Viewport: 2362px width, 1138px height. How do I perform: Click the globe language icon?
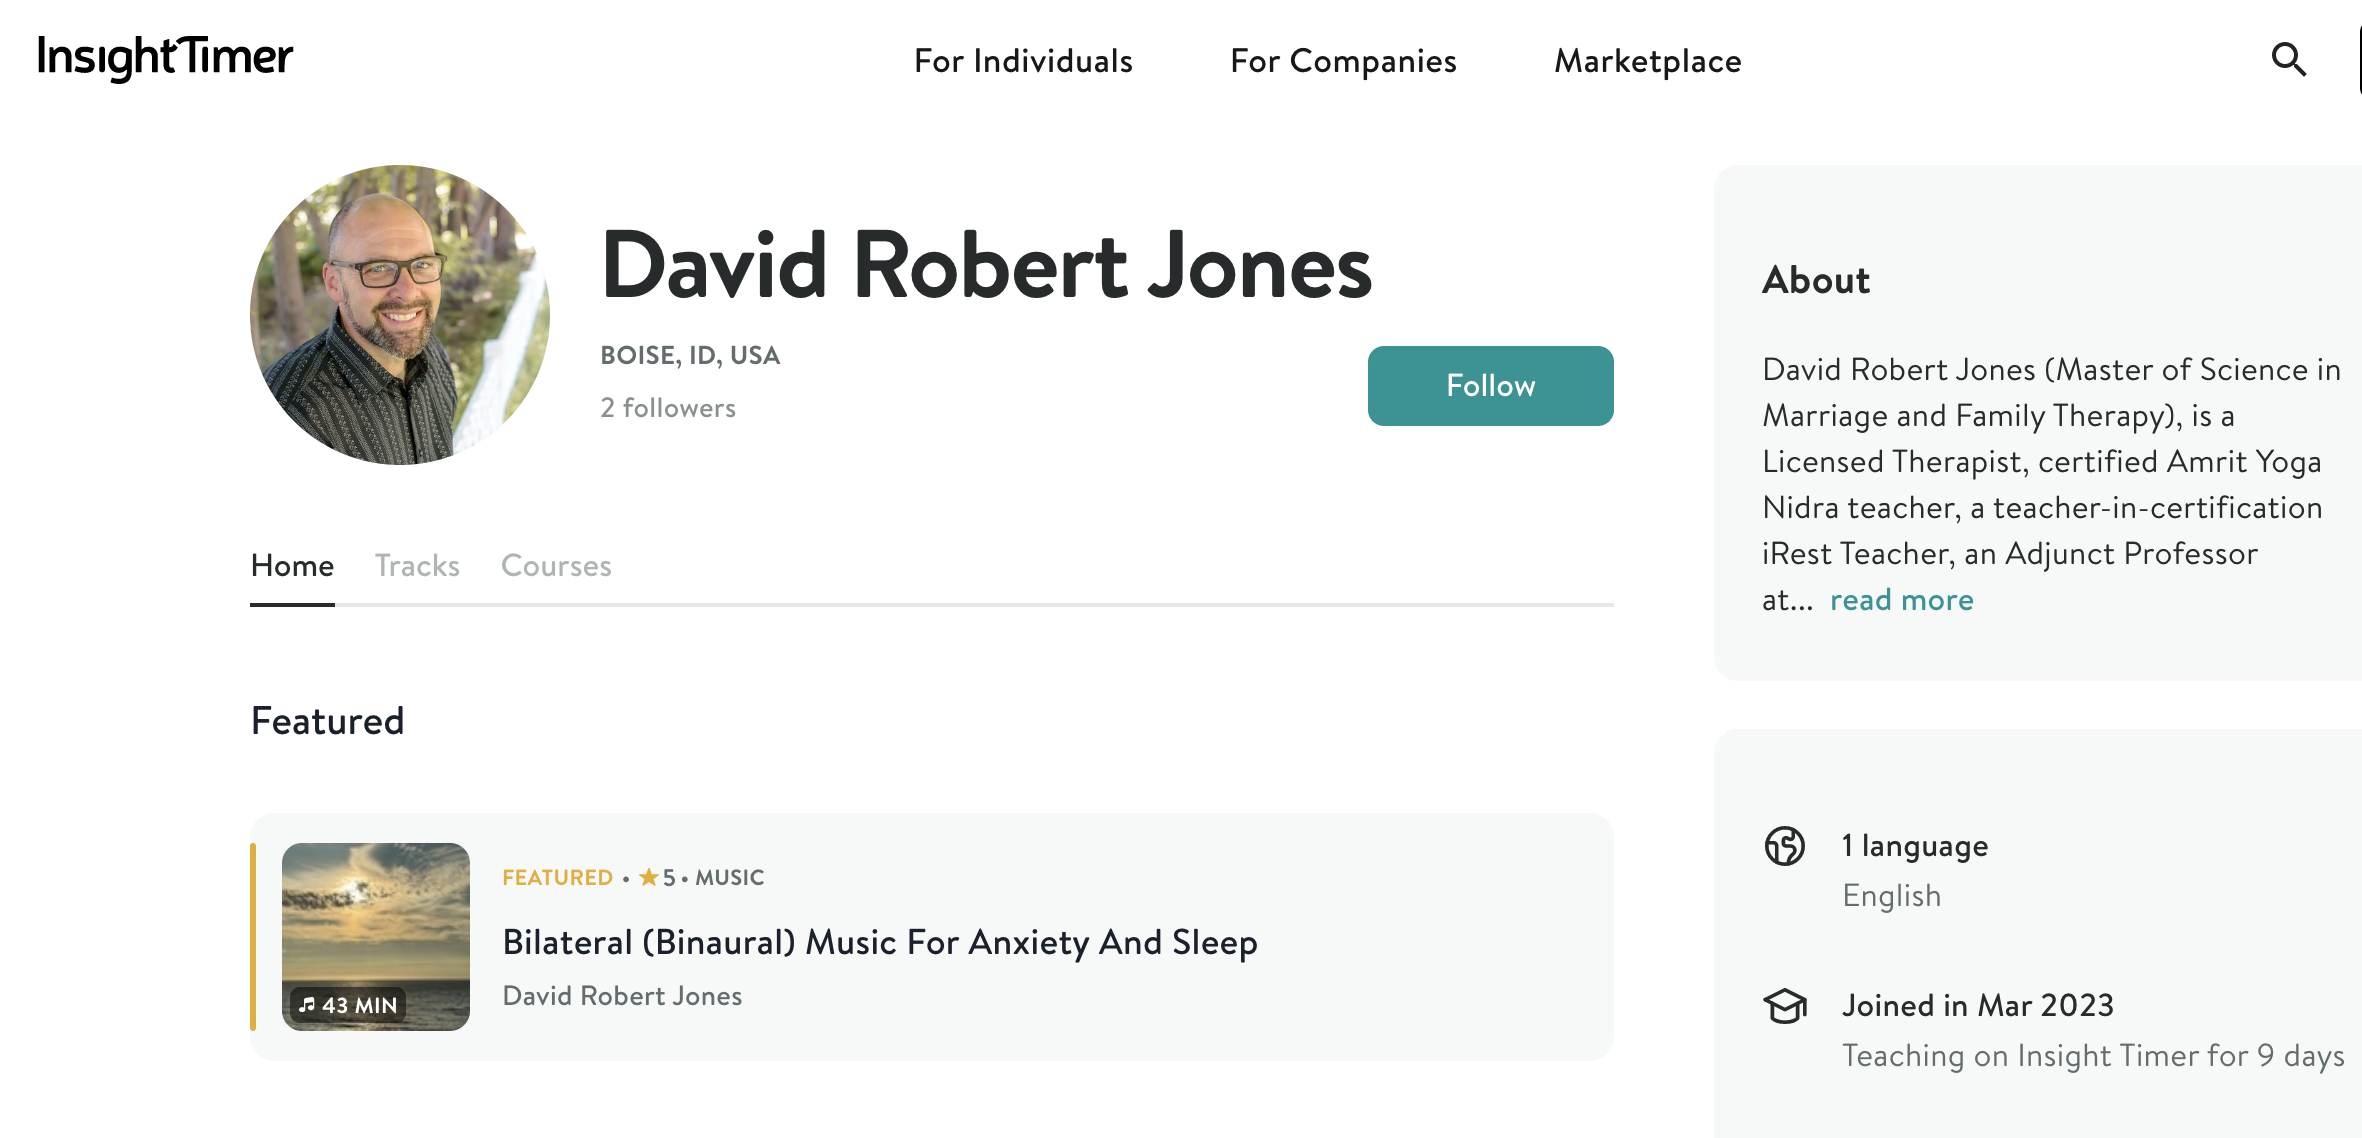click(1785, 846)
